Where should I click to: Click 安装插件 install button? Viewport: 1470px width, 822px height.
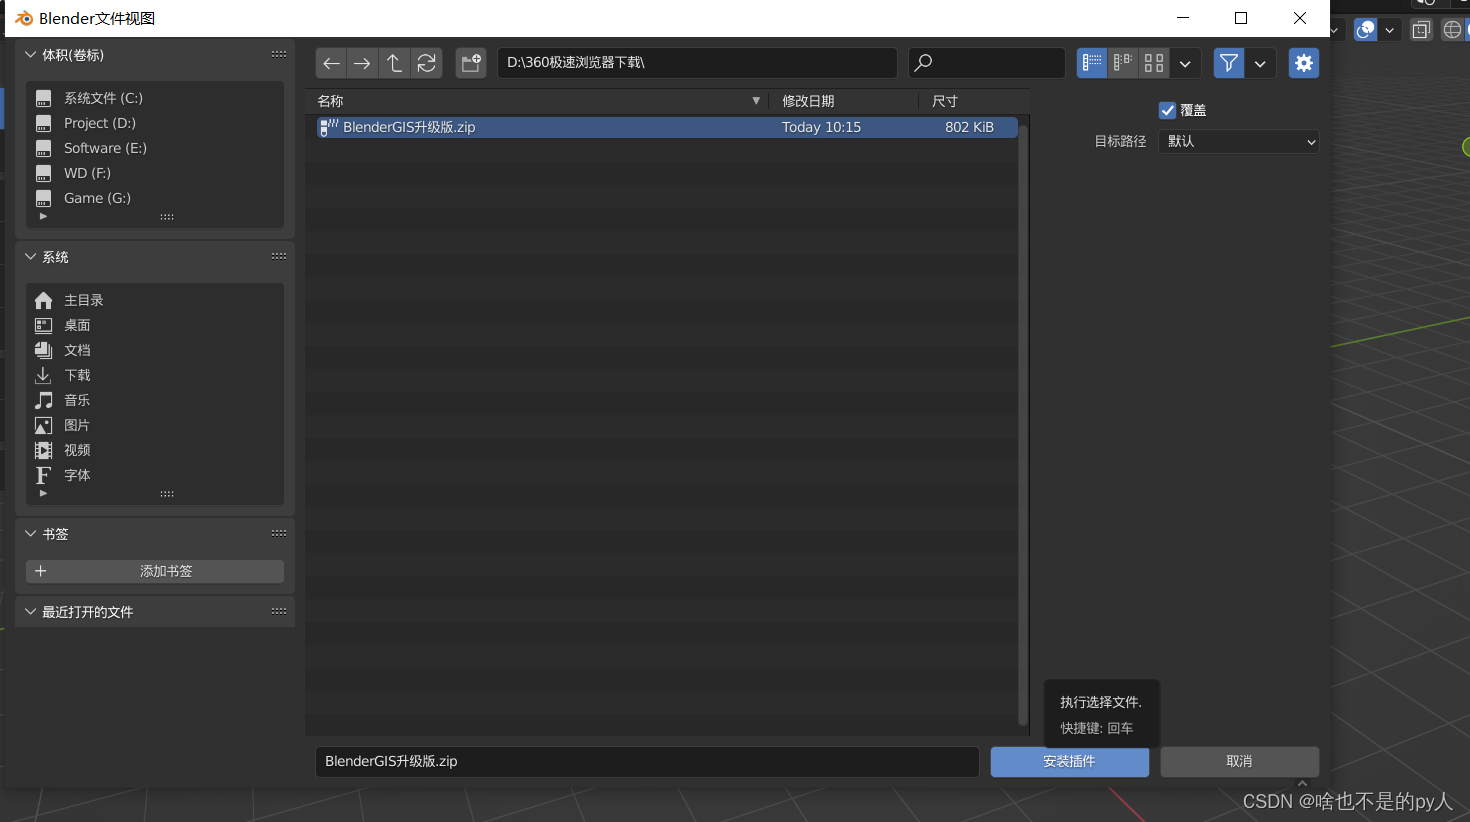pyautogui.click(x=1069, y=761)
